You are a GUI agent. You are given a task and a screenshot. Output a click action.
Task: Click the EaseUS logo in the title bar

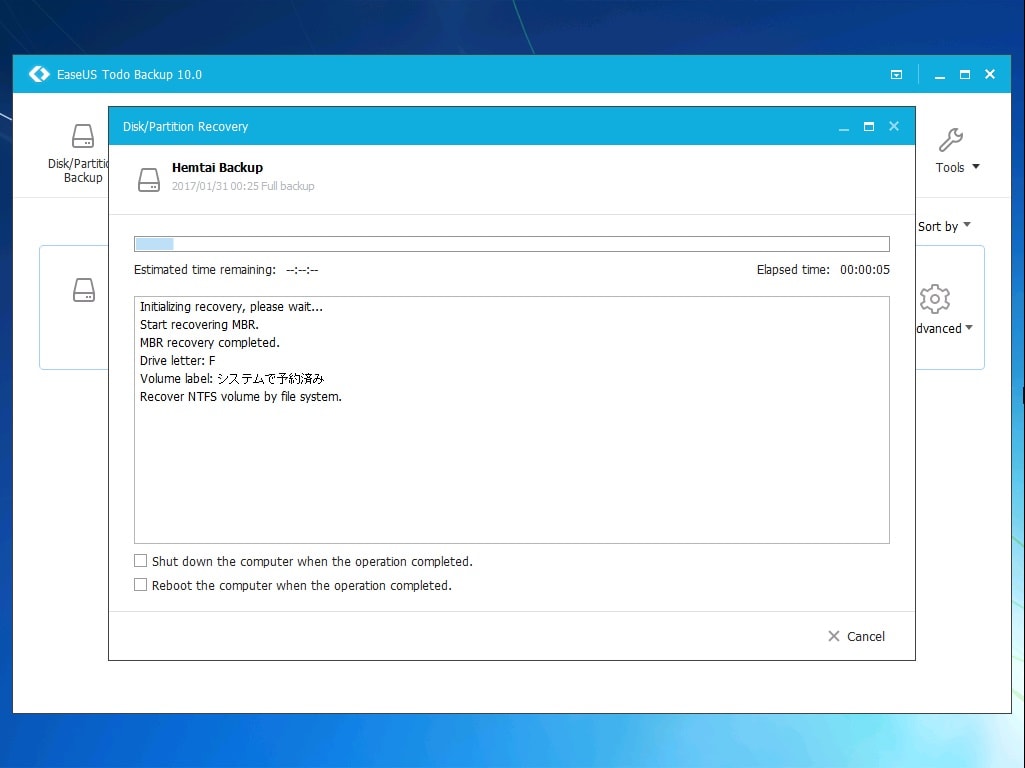[x=39, y=74]
